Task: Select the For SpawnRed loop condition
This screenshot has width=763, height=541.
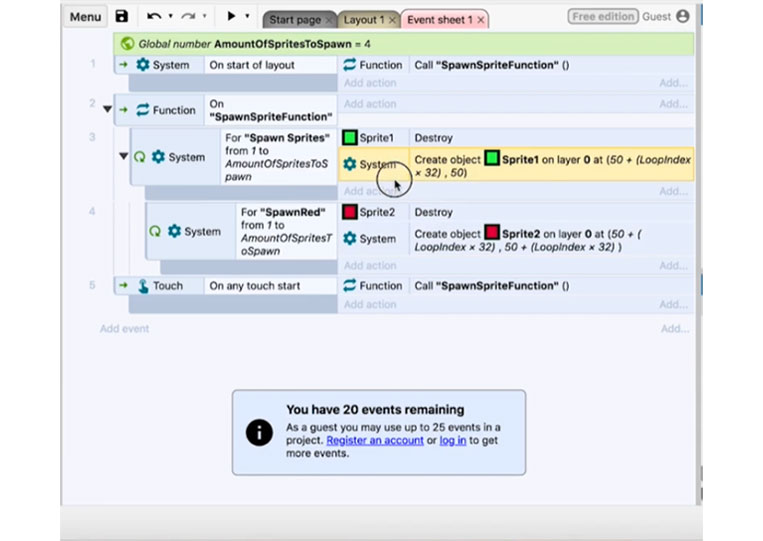Action: coord(286,231)
